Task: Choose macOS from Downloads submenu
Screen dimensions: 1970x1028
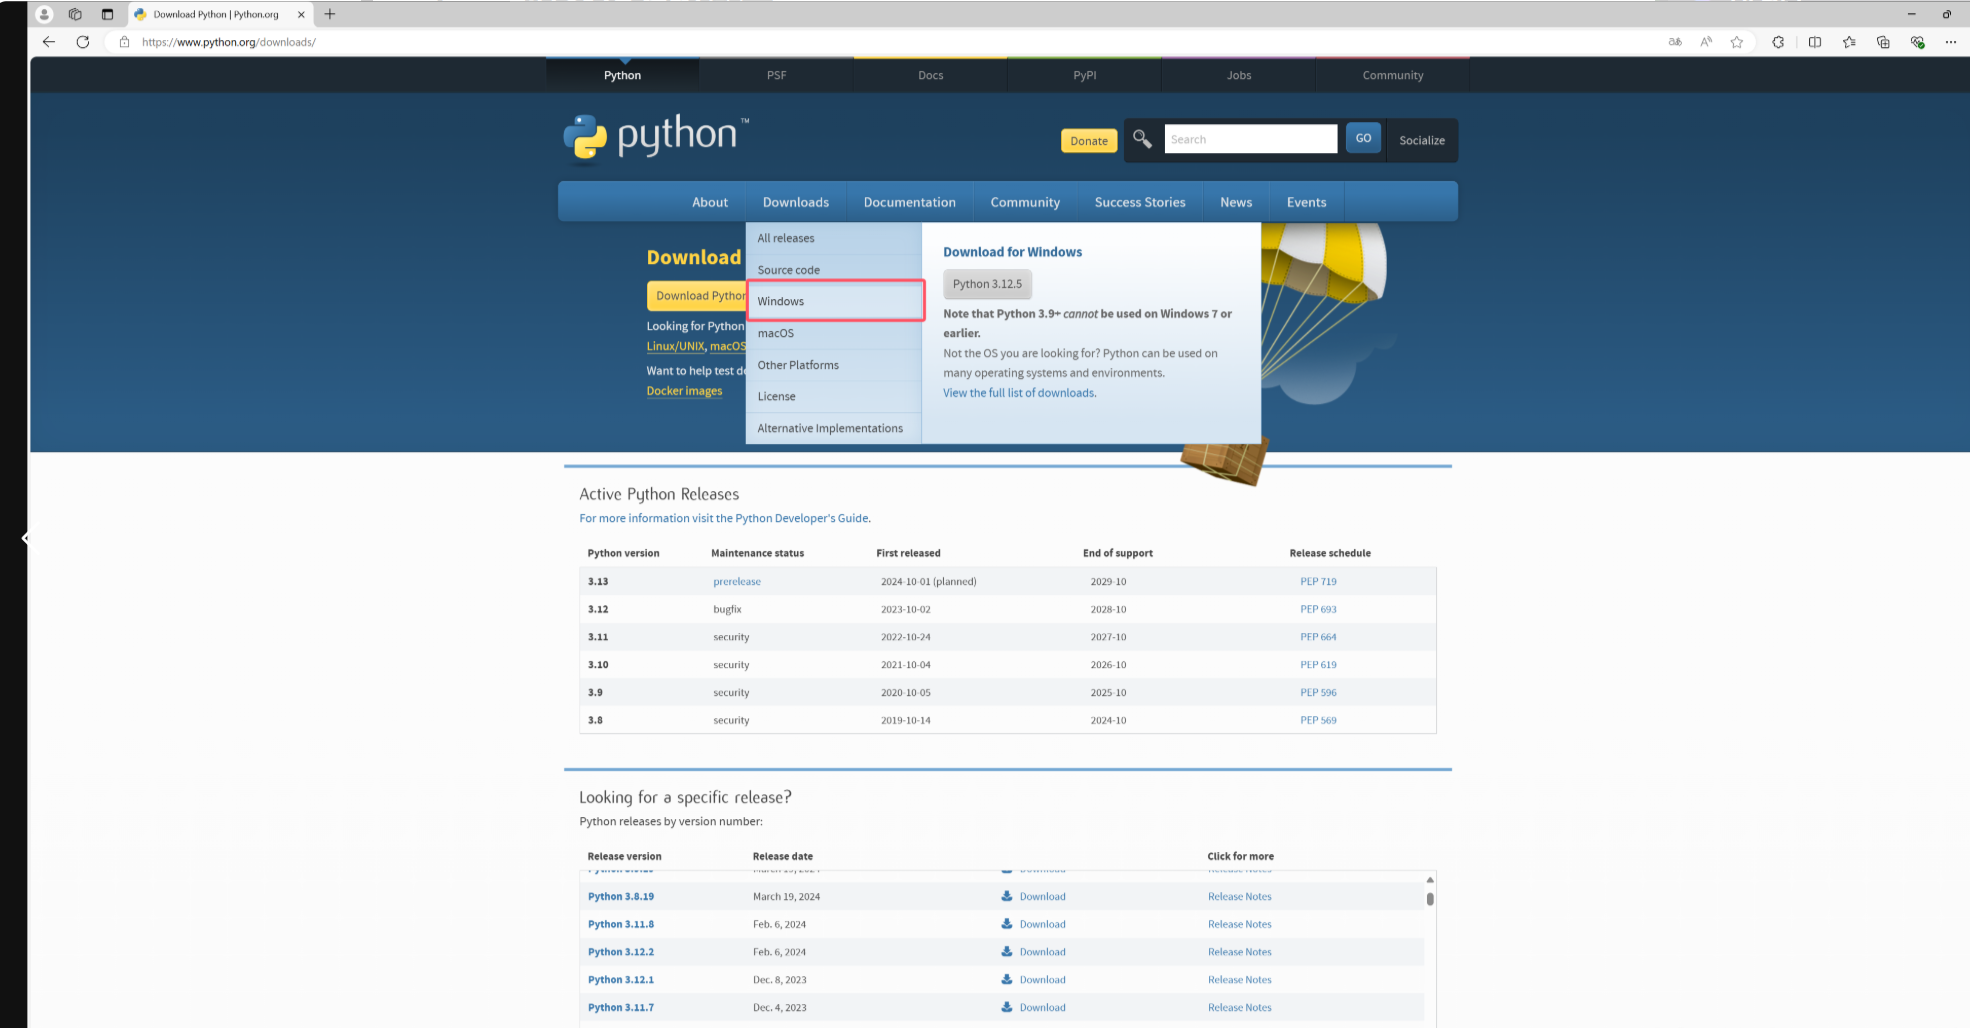Action: [776, 333]
